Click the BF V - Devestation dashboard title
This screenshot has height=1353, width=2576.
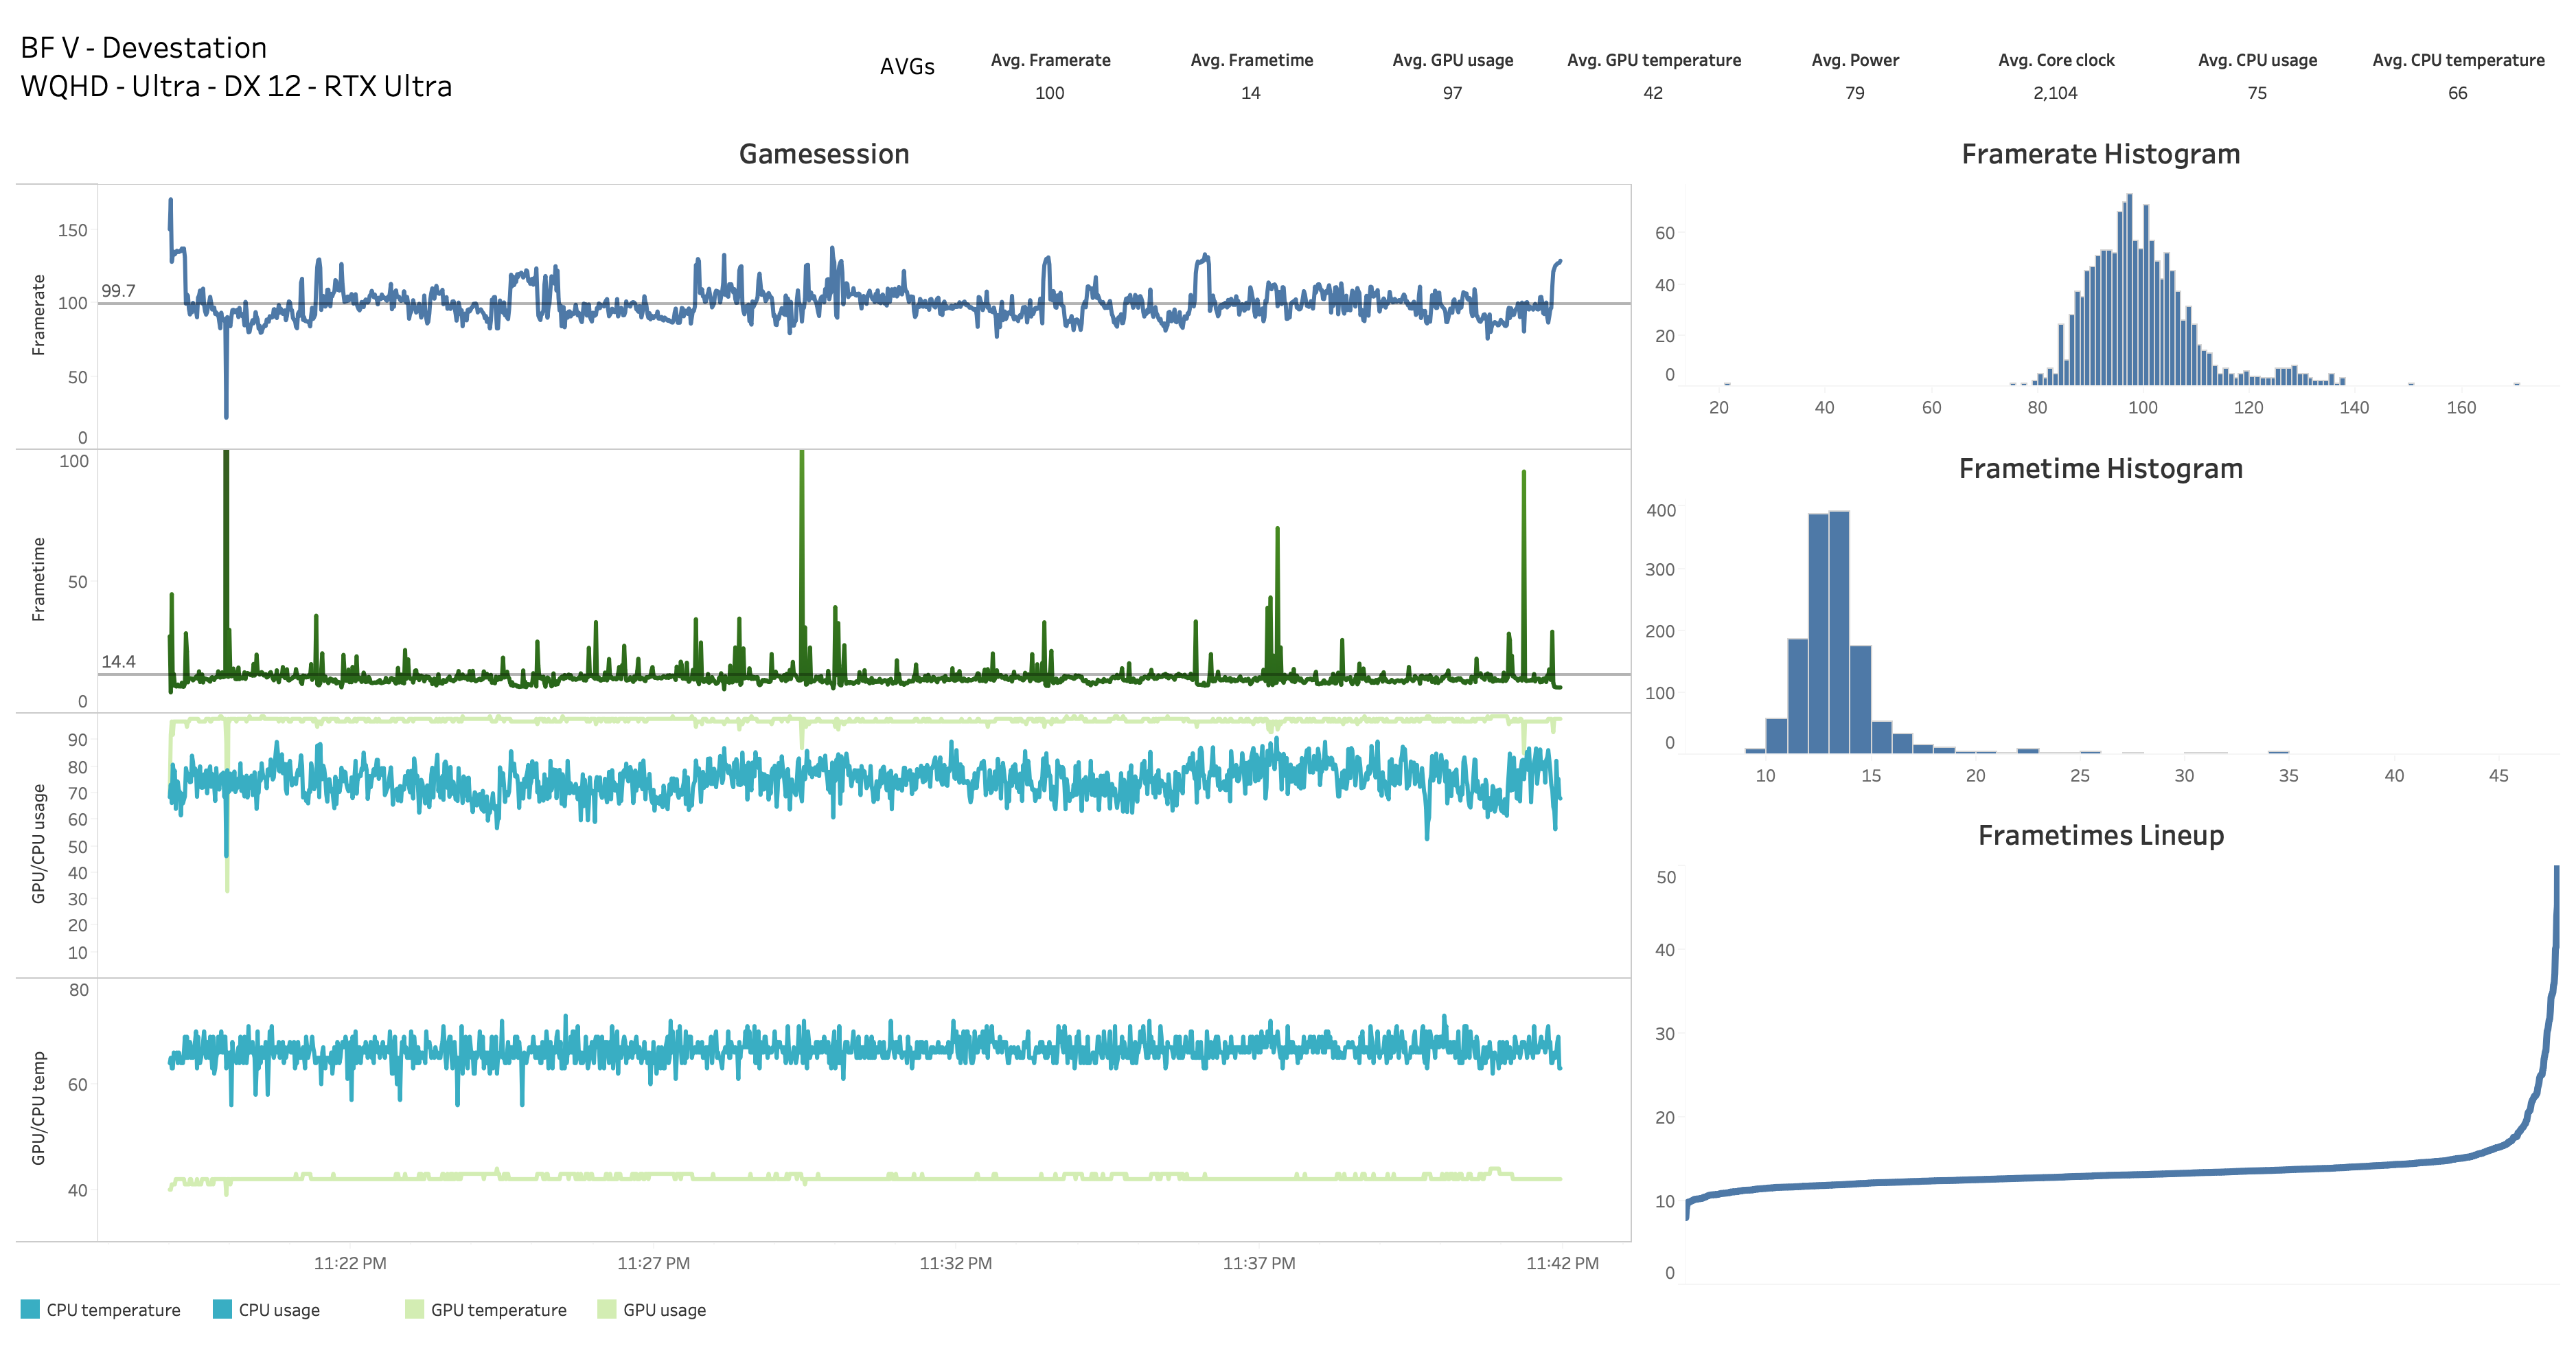(x=143, y=47)
